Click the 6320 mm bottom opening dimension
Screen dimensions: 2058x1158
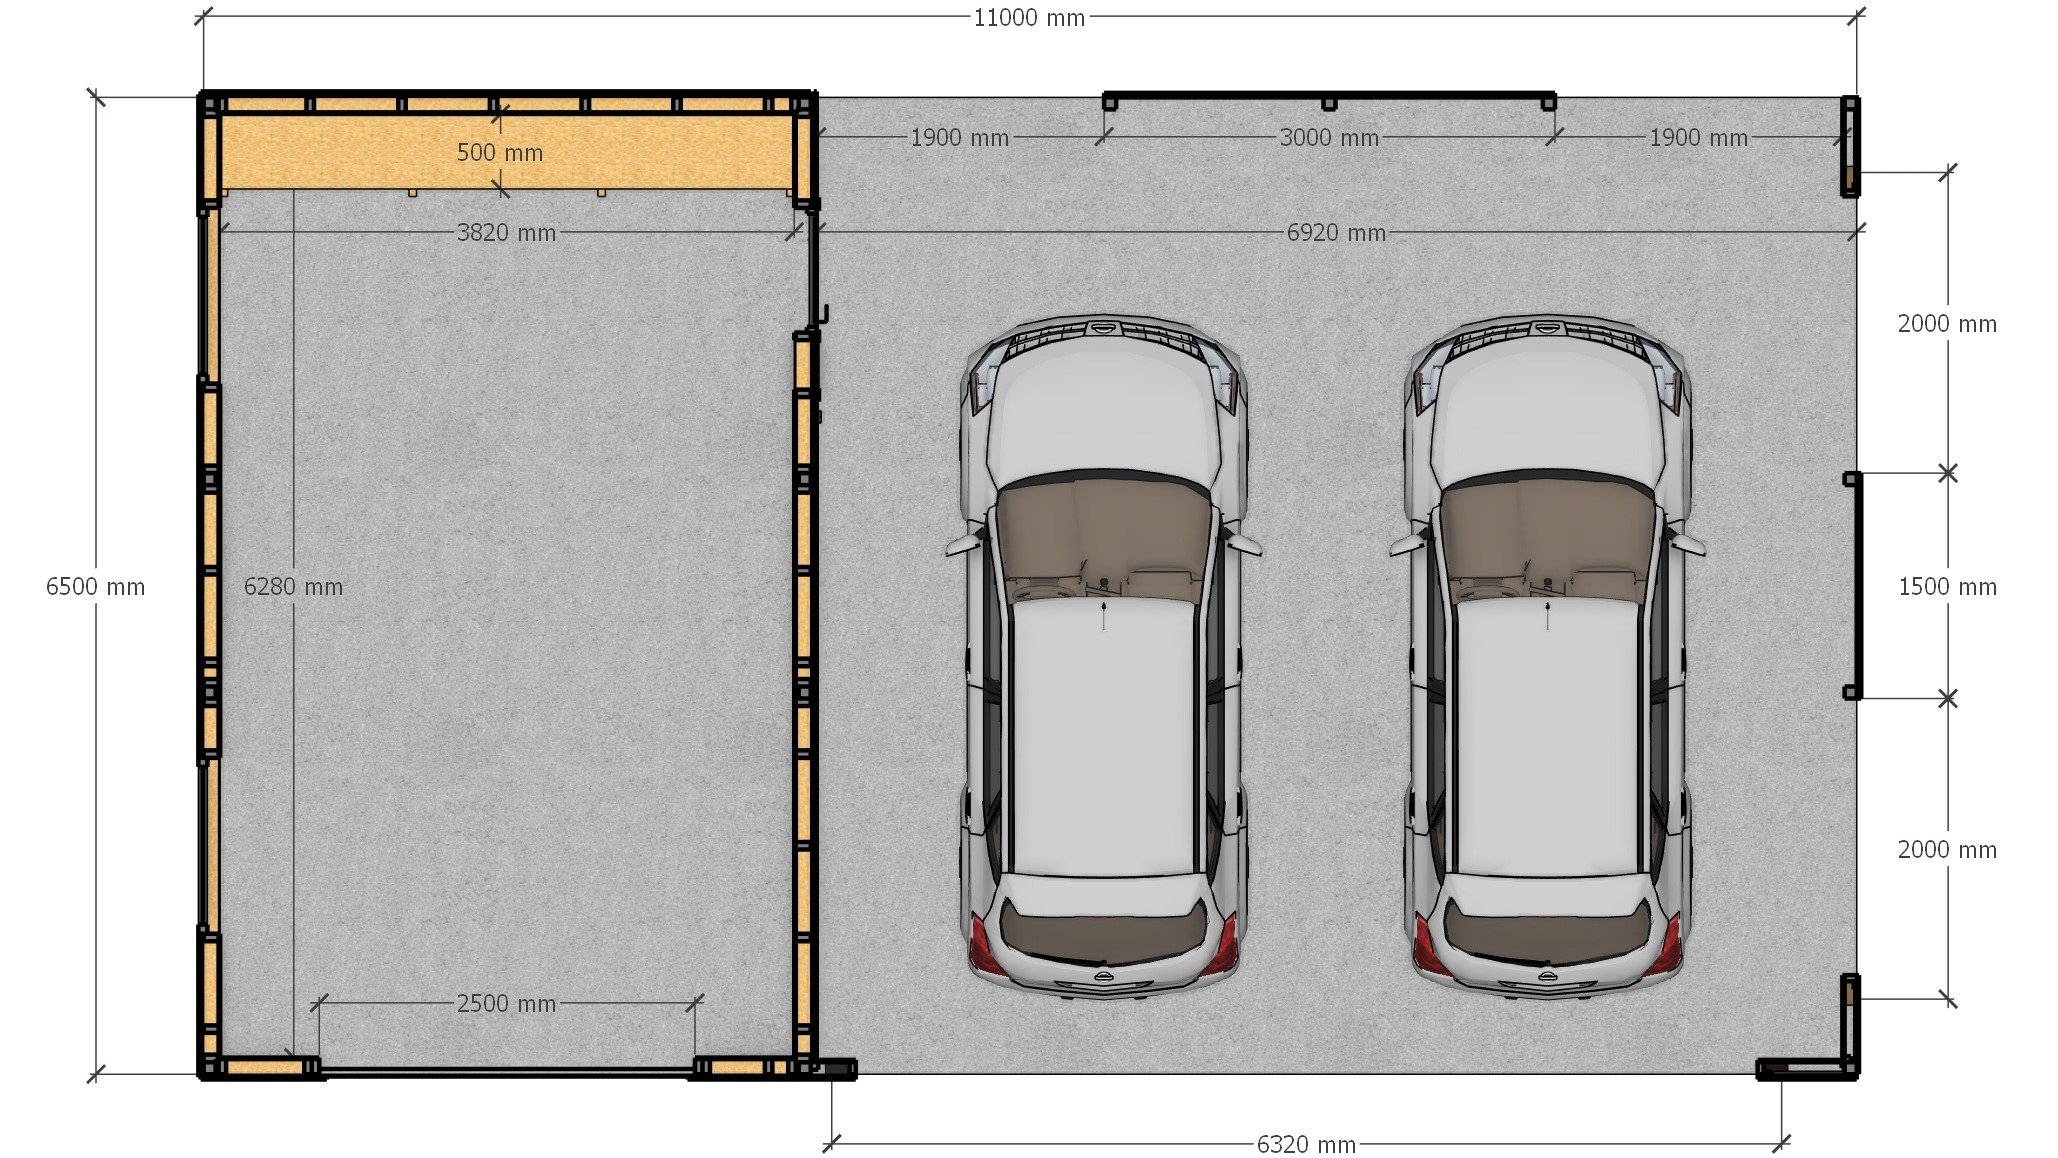pos(1306,1144)
